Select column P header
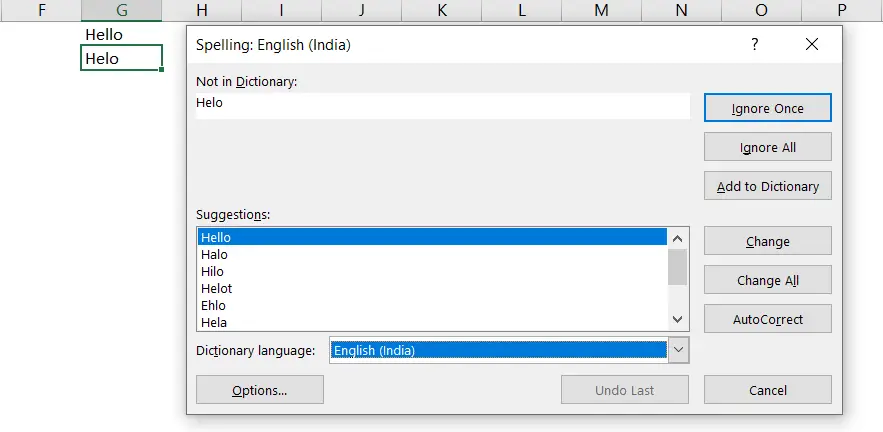The image size is (883, 432). 842,10
